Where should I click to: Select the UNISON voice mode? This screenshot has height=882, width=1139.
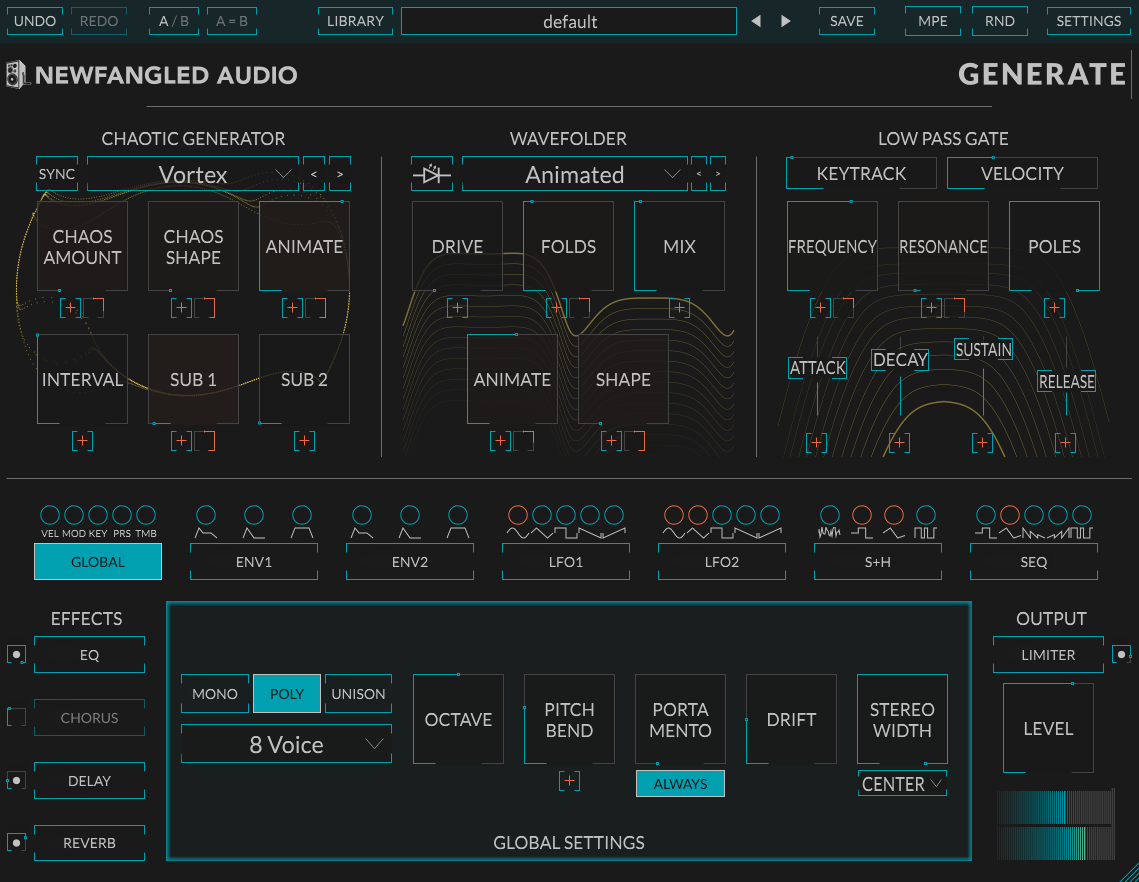[x=358, y=693]
